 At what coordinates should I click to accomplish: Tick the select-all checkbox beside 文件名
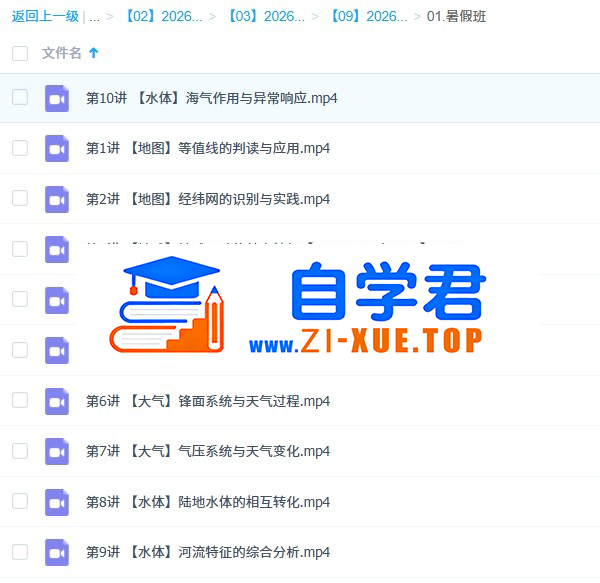point(20,53)
